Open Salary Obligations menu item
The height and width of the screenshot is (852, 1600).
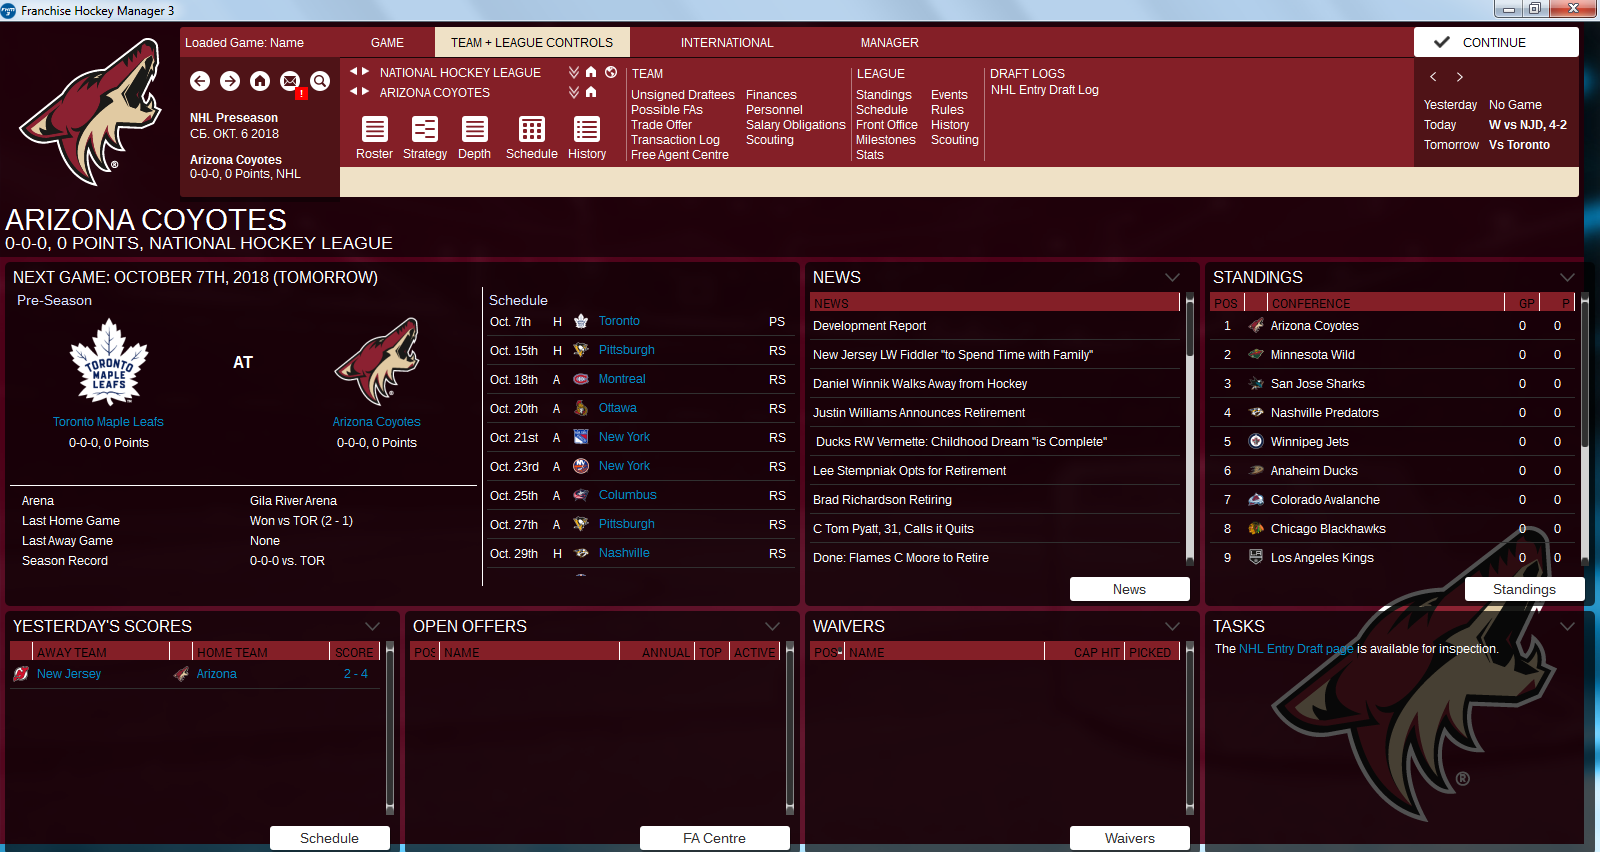coord(796,125)
